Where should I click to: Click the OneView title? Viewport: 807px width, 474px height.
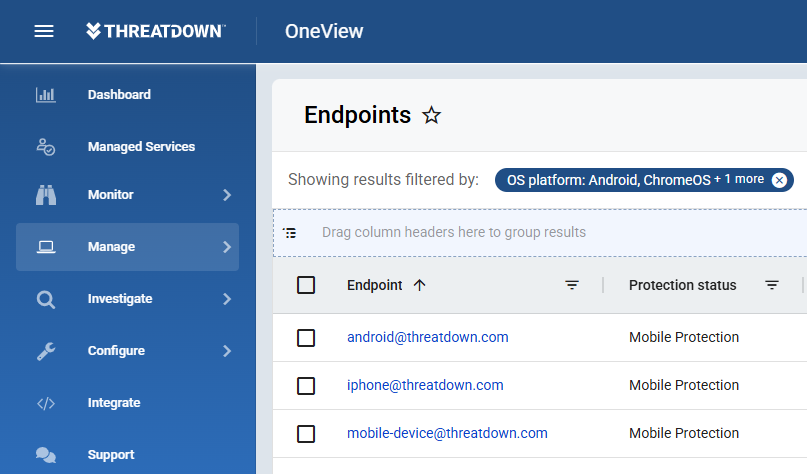(324, 31)
